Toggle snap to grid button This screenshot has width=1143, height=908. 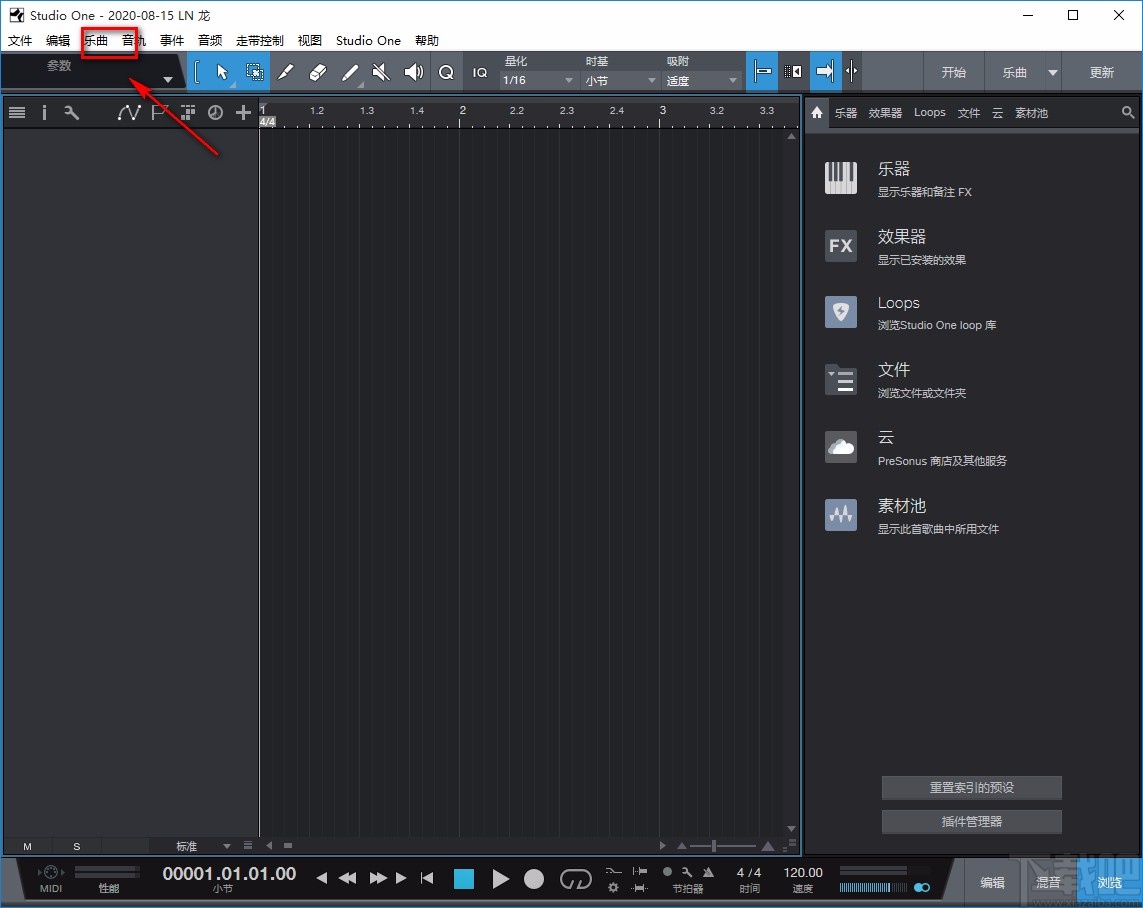pyautogui.click(x=762, y=71)
